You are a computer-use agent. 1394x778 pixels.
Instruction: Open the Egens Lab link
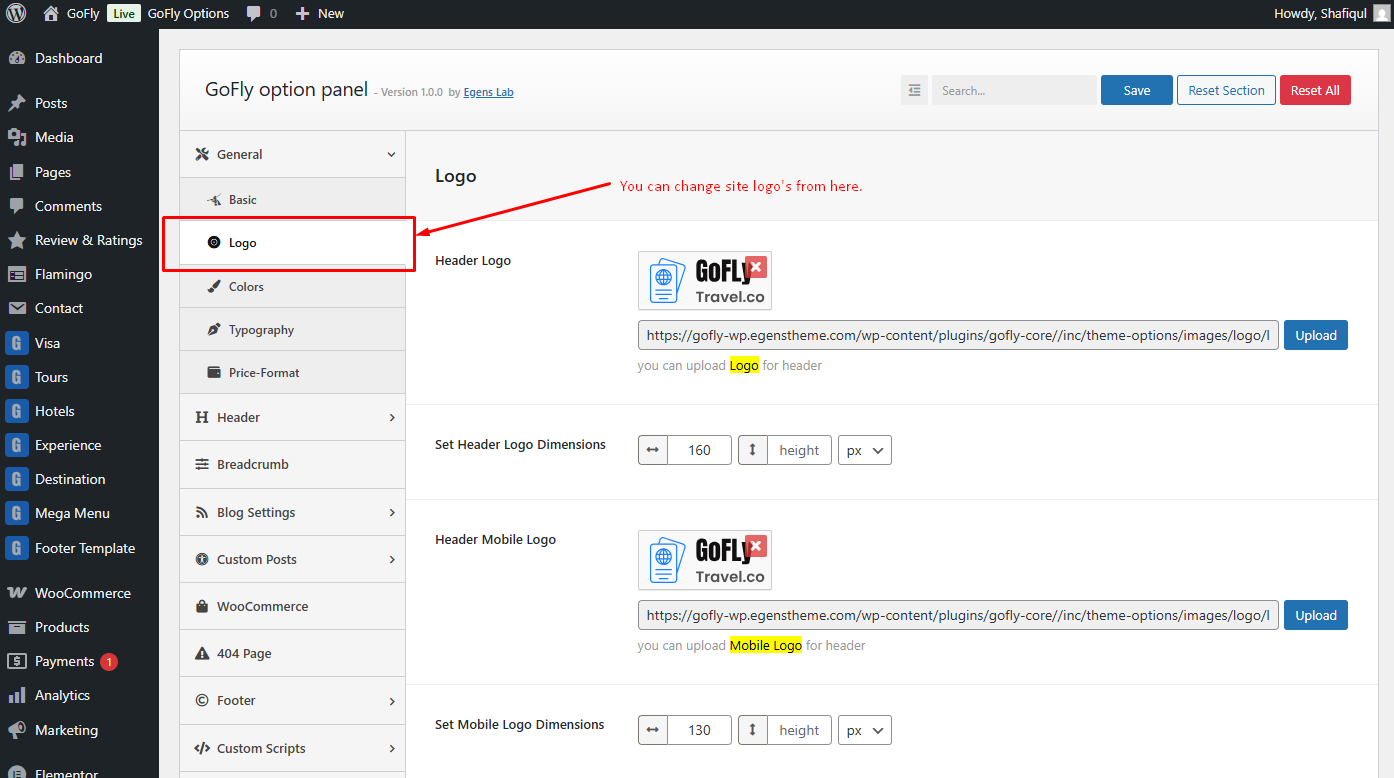click(488, 92)
